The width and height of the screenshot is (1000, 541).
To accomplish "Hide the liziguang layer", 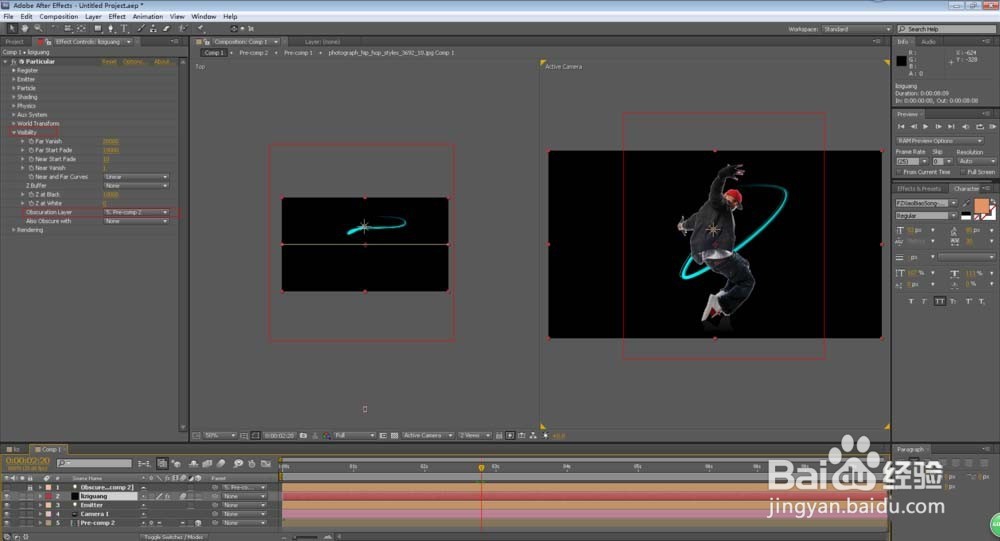I will pos(6,496).
